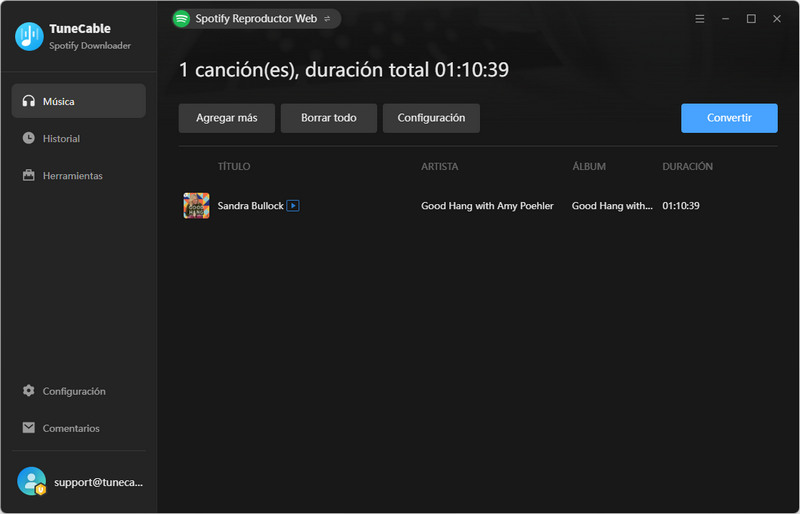Open the Comentarios section

tap(79, 428)
